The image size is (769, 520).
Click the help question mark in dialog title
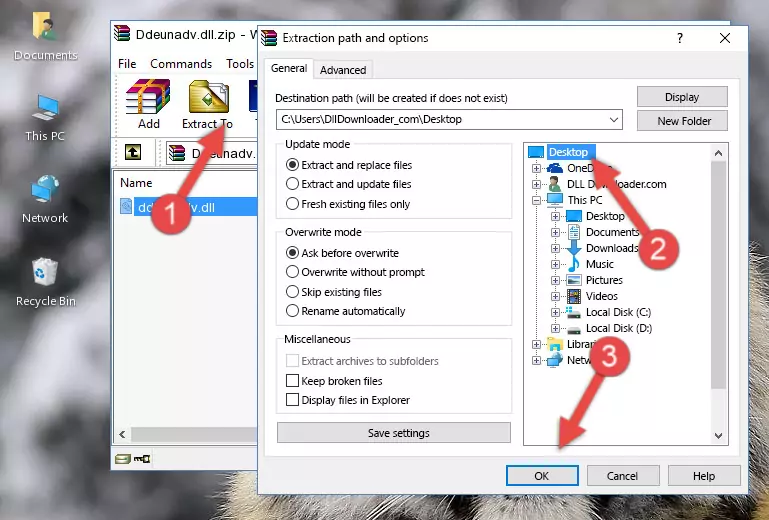point(680,38)
